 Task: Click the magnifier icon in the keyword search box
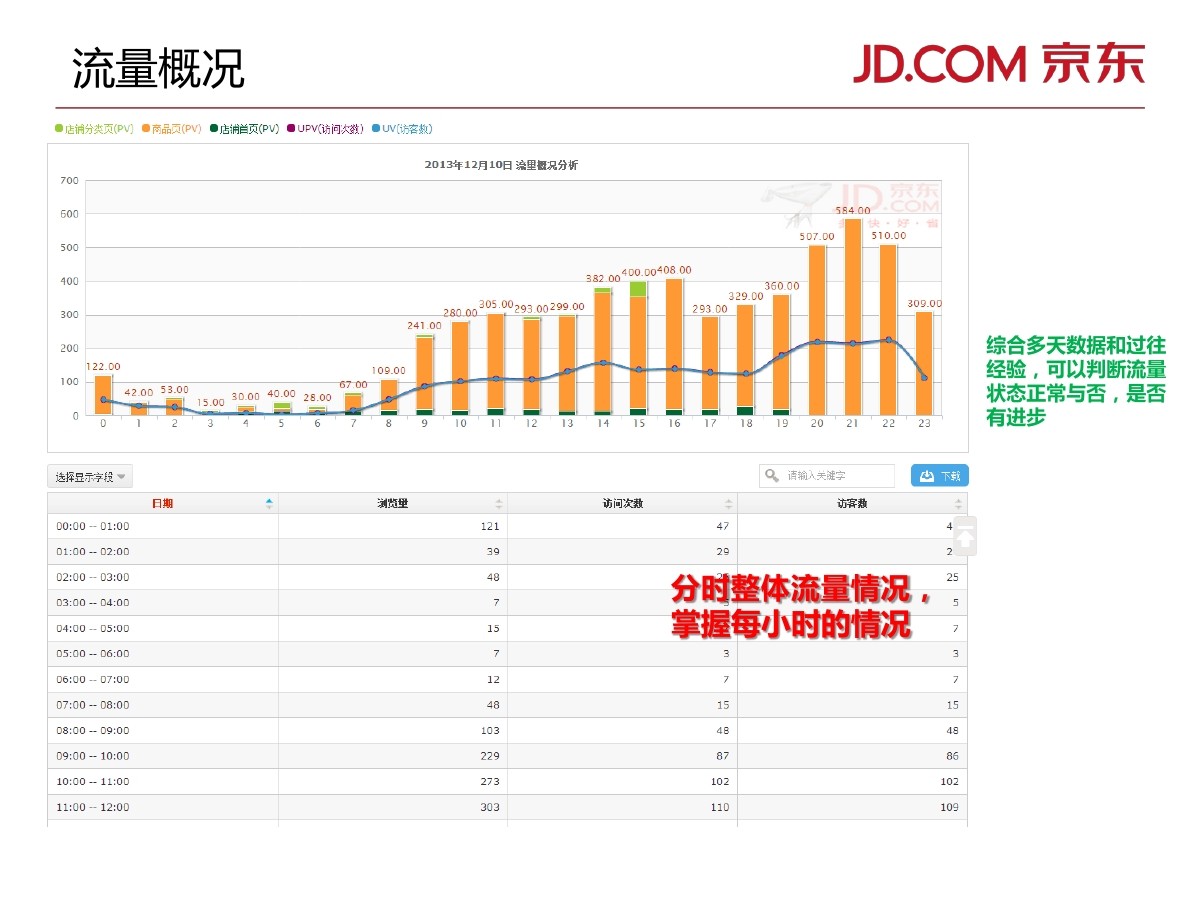coord(772,476)
